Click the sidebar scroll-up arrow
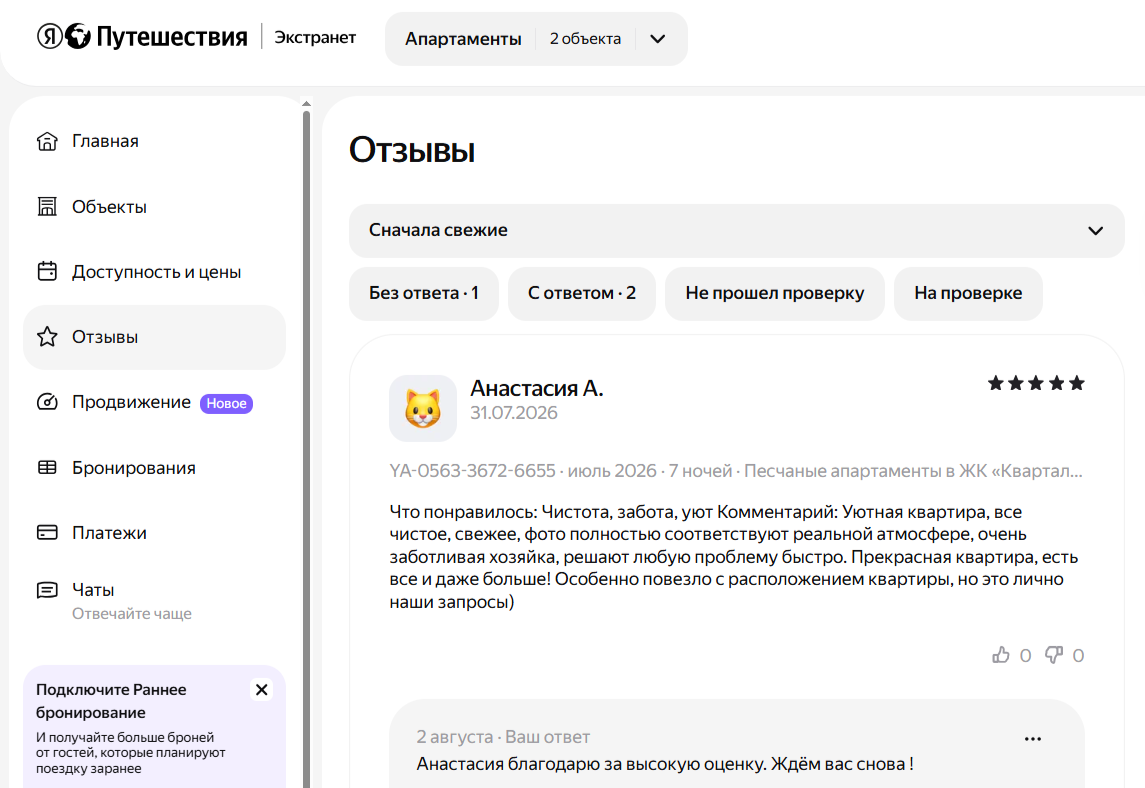Viewport: 1145px width, 788px height. pos(307,104)
